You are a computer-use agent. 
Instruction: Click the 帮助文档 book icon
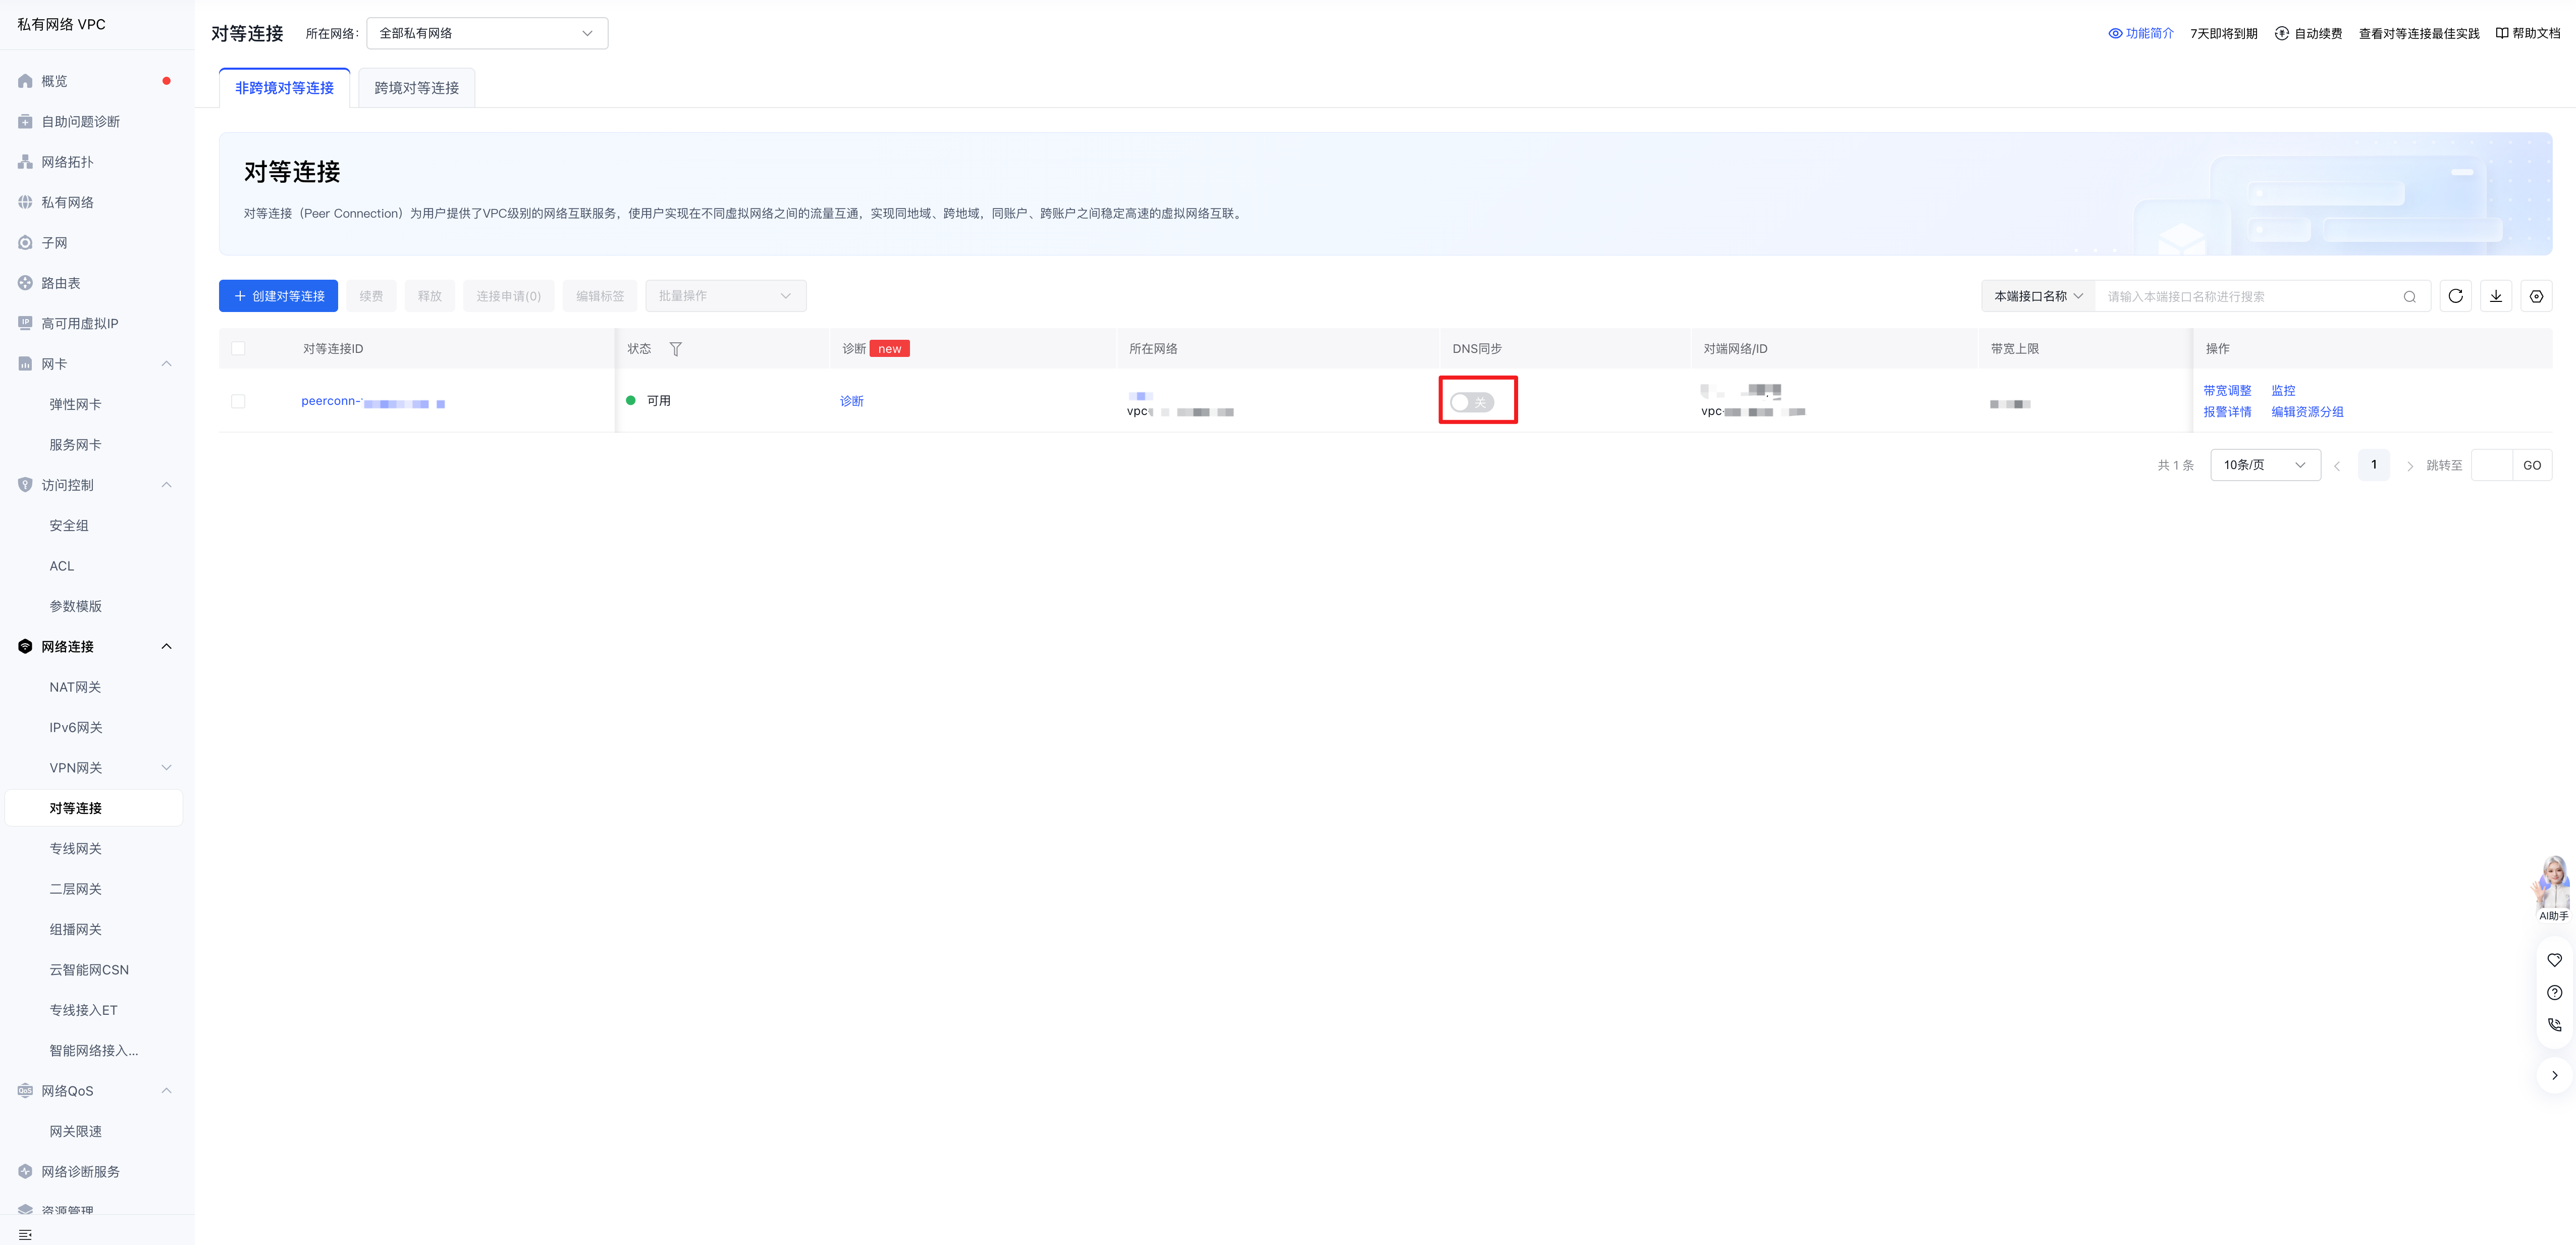point(2502,33)
